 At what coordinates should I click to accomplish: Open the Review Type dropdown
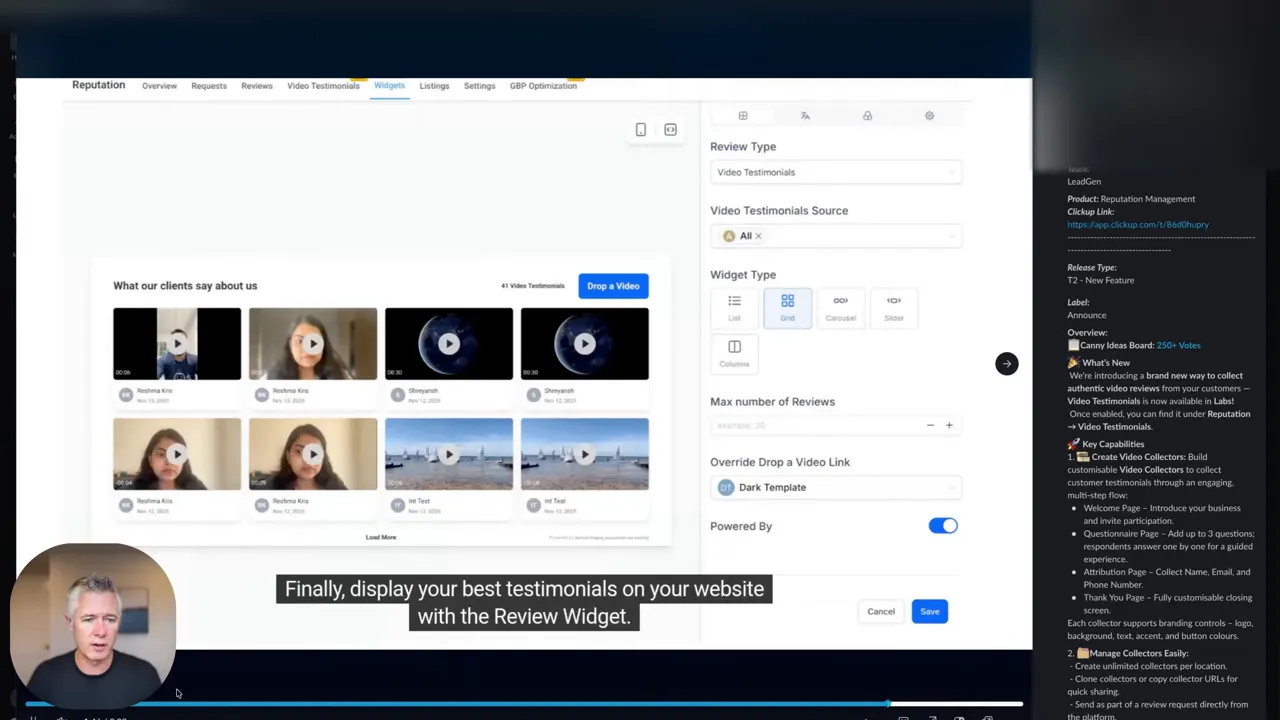pyautogui.click(x=836, y=171)
